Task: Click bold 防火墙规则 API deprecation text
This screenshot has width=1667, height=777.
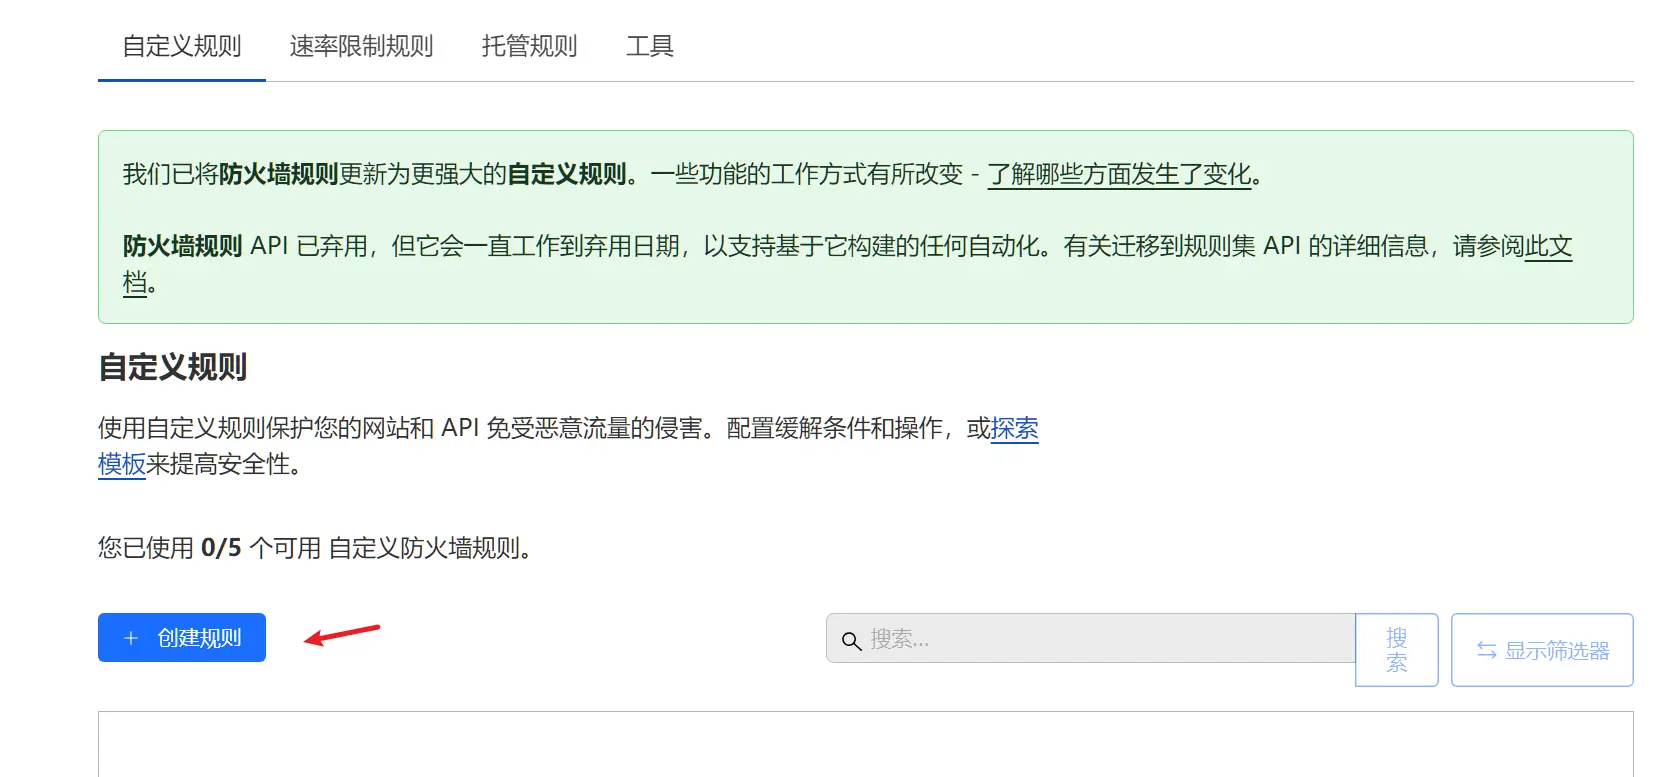Action: tap(182, 247)
